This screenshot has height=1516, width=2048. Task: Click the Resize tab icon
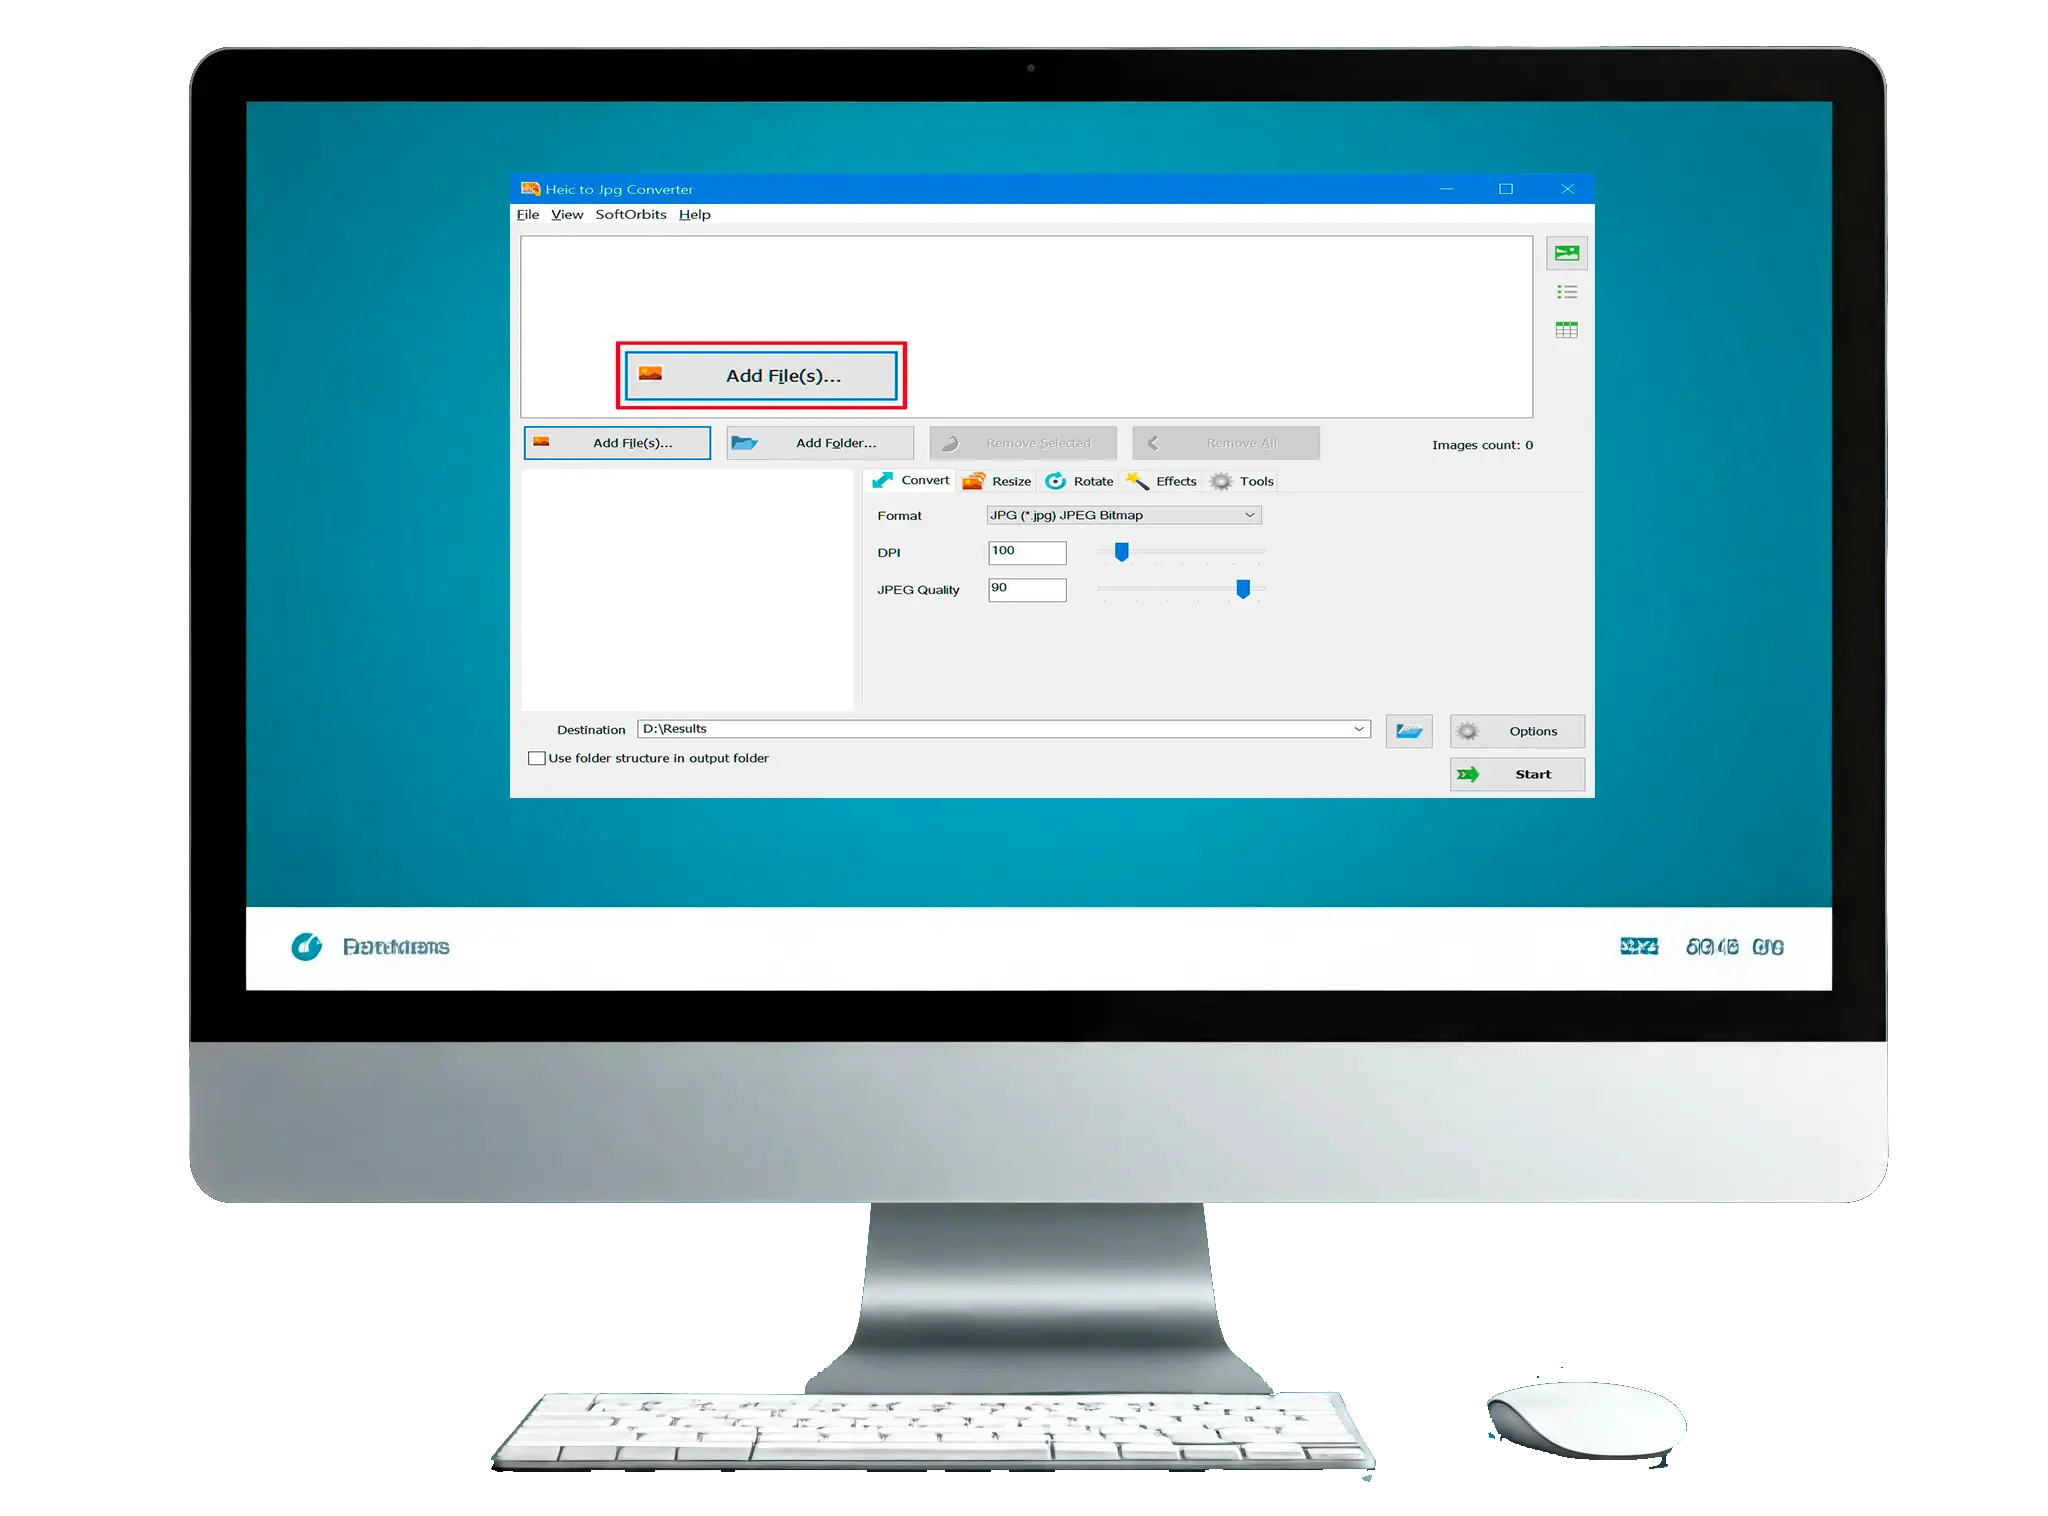pyautogui.click(x=976, y=479)
